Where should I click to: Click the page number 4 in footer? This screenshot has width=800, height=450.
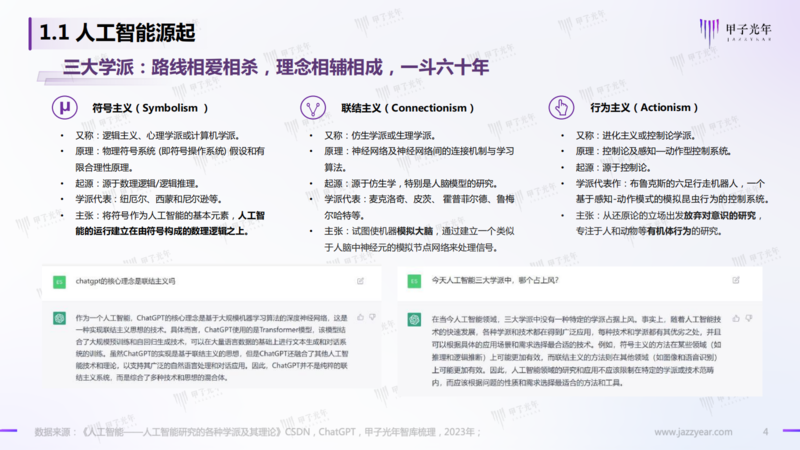(765, 432)
